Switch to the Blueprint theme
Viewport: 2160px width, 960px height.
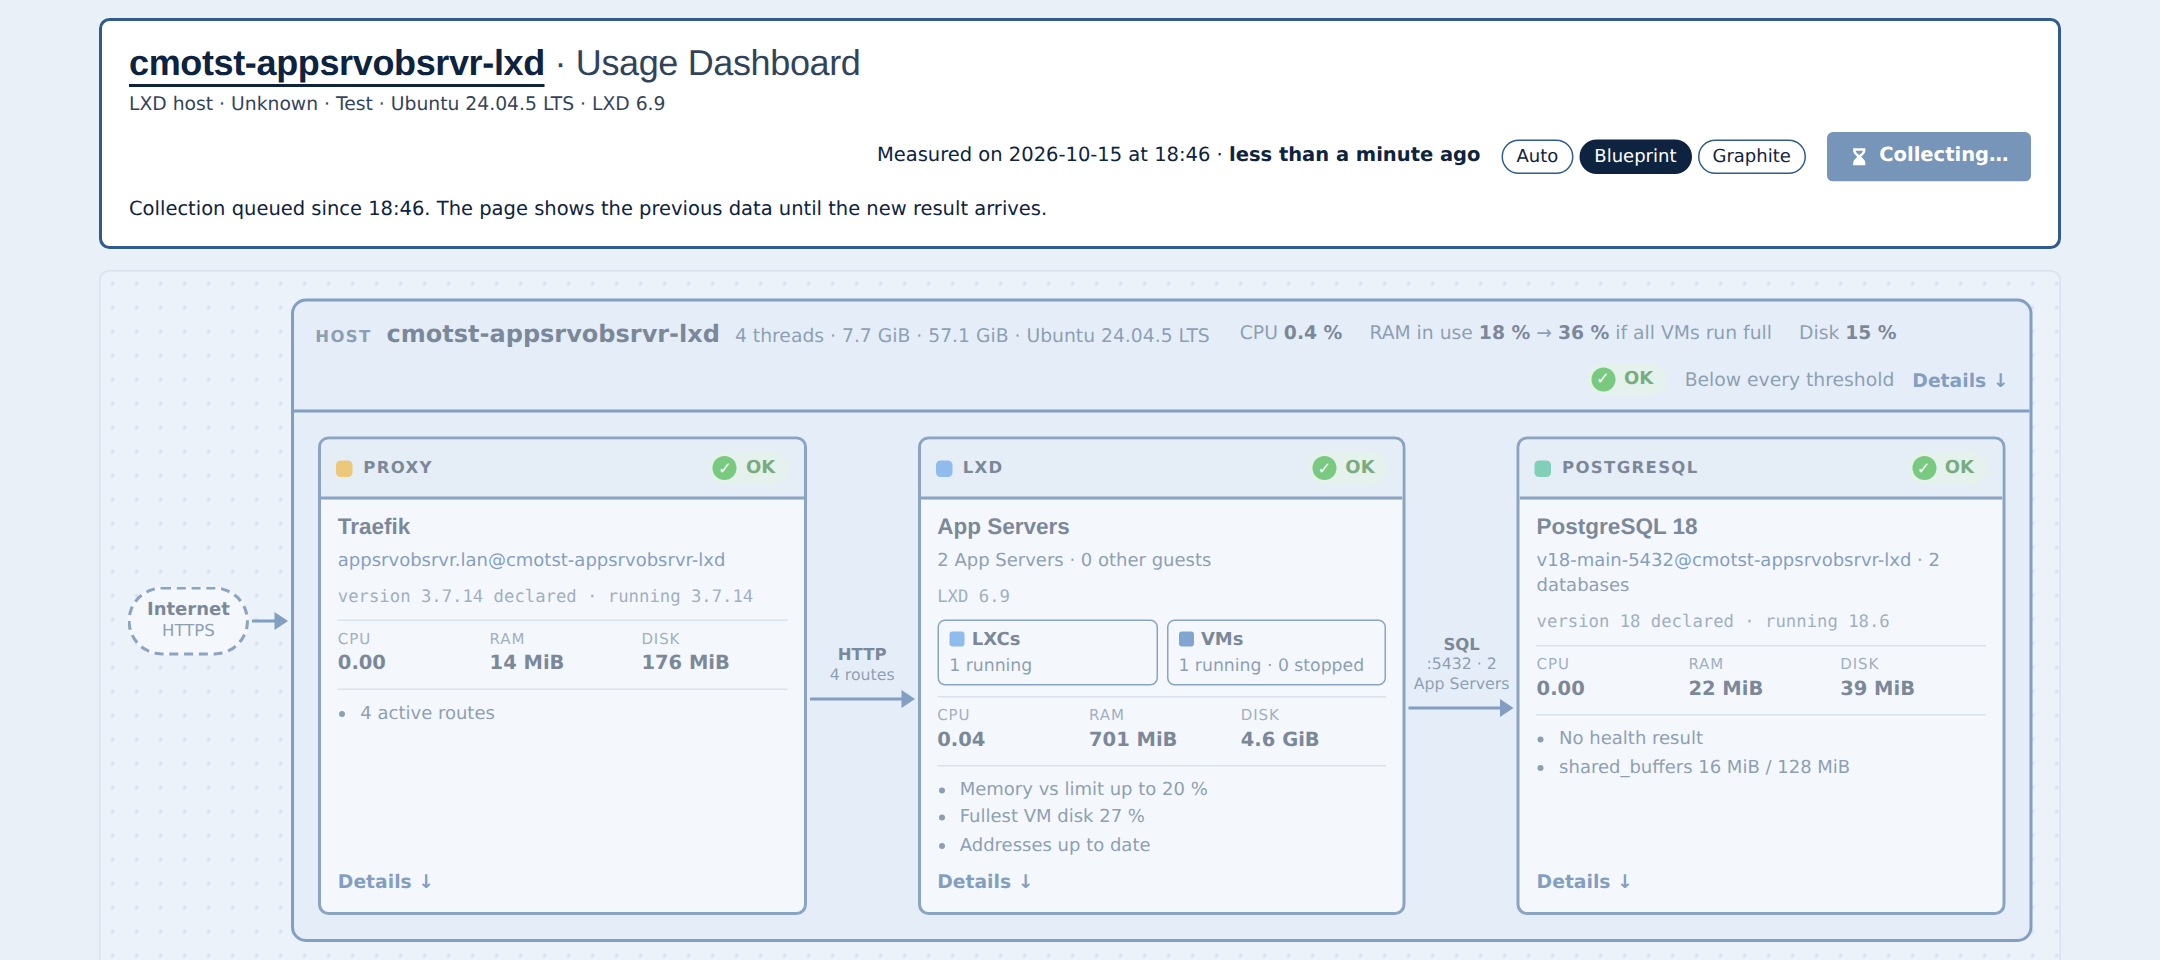pos(1635,156)
